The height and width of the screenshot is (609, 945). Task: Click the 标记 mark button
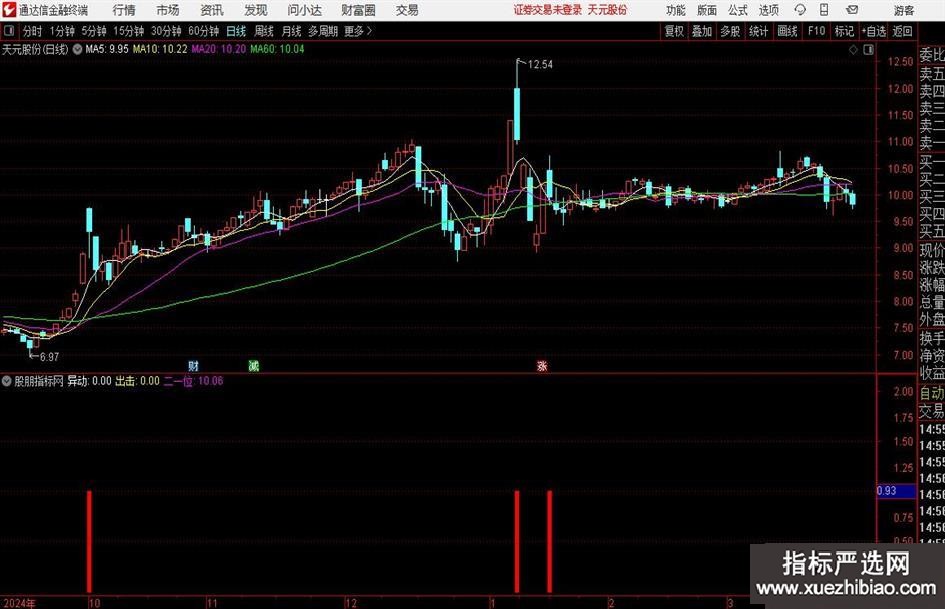coord(844,31)
